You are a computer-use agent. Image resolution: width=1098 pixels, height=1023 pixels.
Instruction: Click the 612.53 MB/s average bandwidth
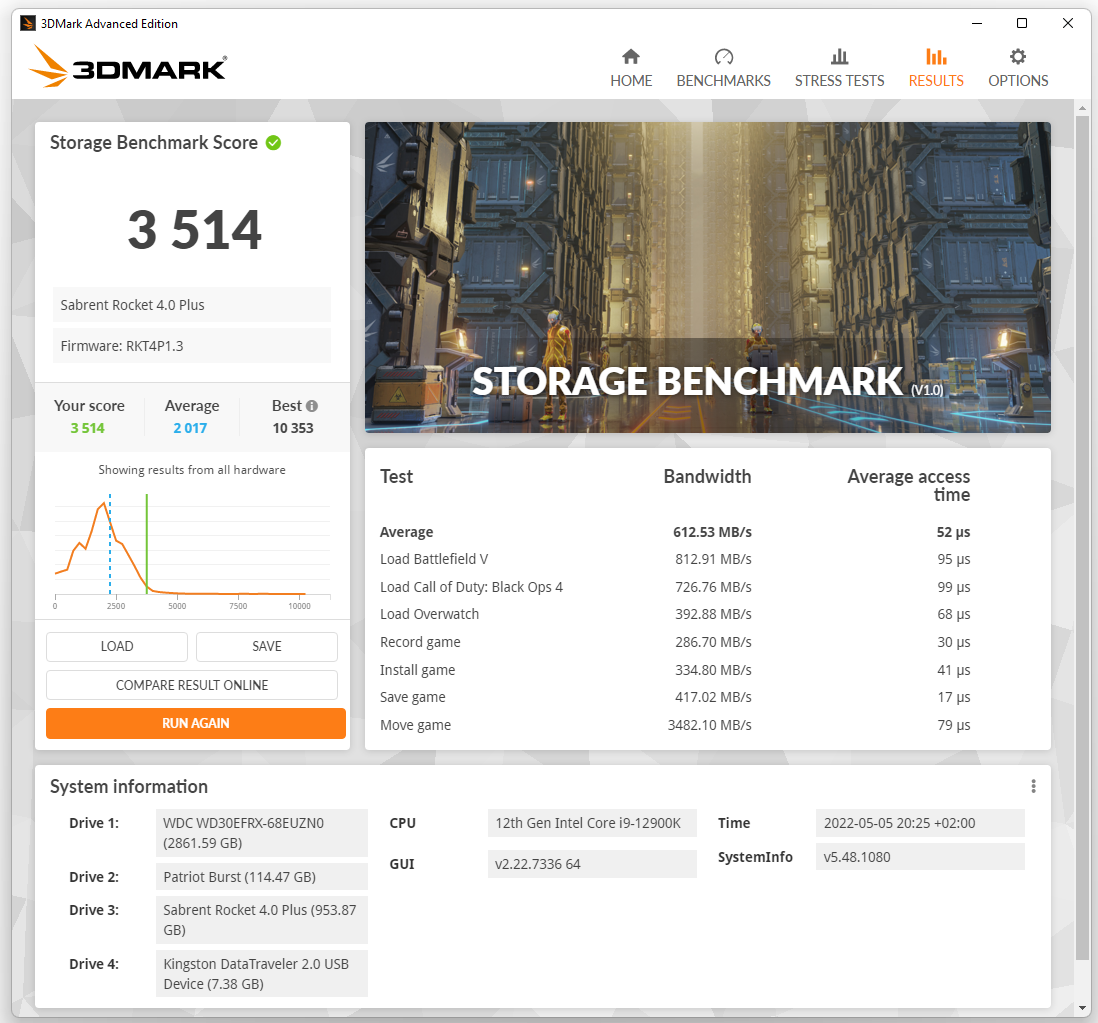(x=712, y=532)
